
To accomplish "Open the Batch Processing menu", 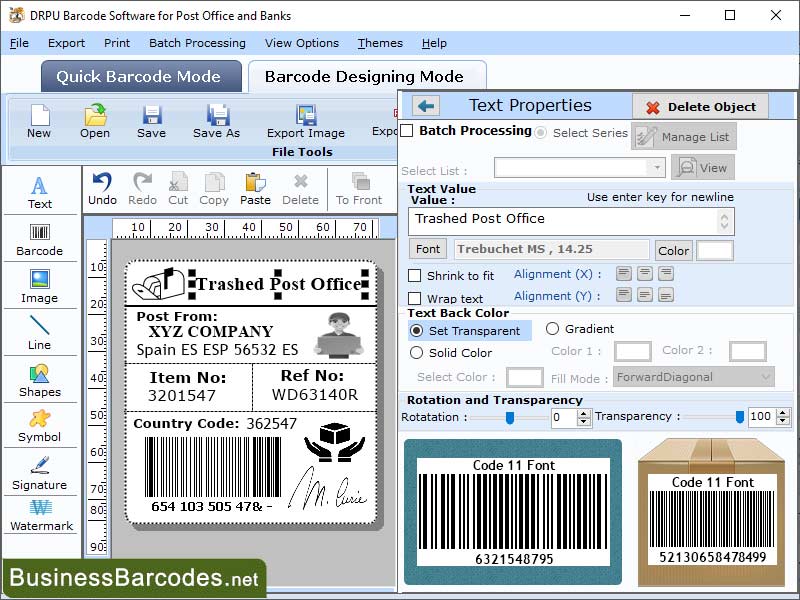I will (x=197, y=43).
